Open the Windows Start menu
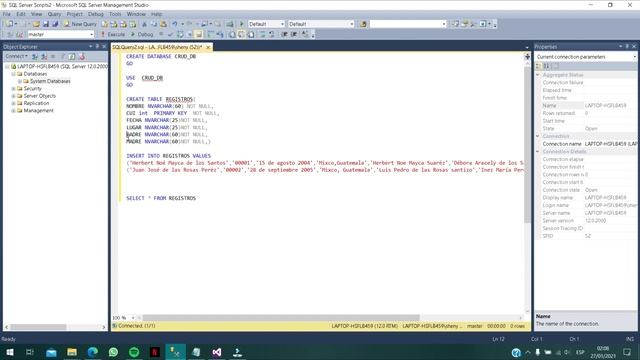The image size is (640, 360). tap(9, 352)
